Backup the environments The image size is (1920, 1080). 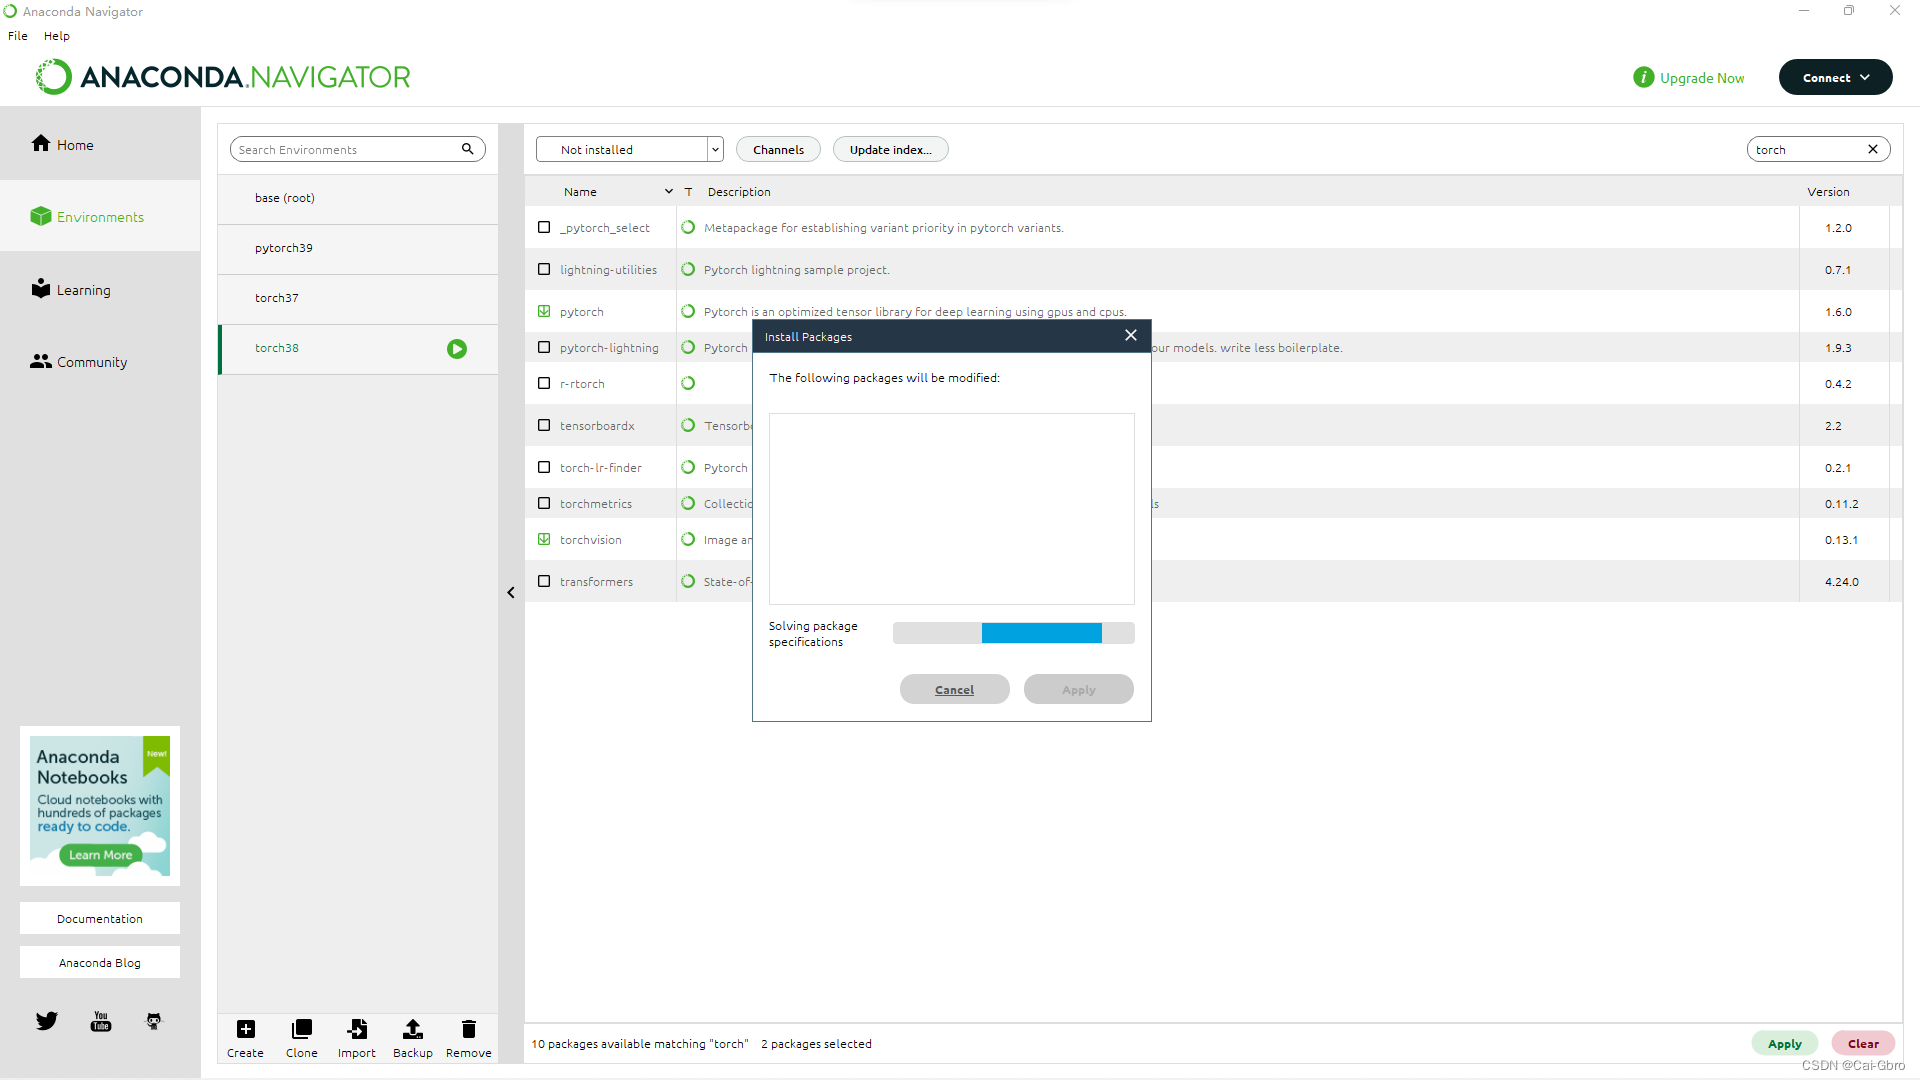pyautogui.click(x=412, y=1038)
